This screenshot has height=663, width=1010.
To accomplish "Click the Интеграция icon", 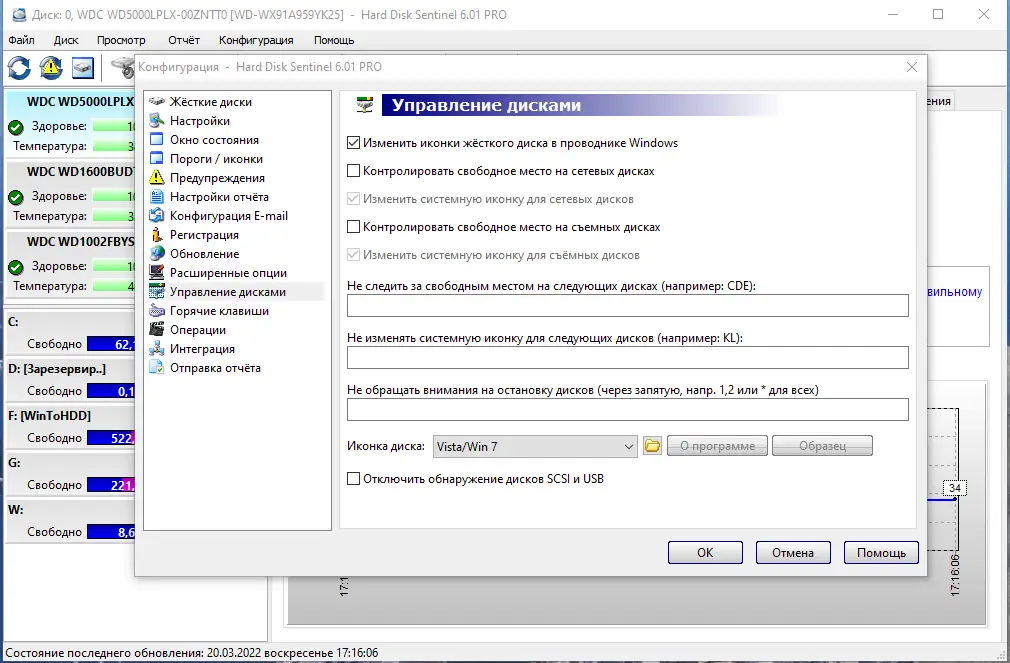I will click(157, 349).
